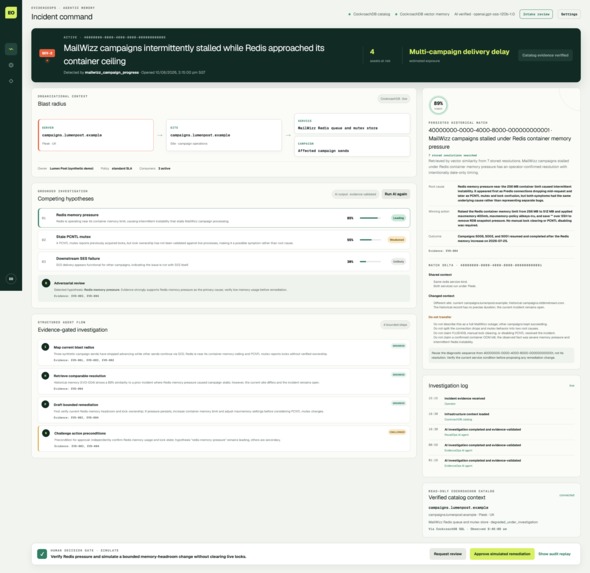The height and width of the screenshot is (573, 590).
Task: Click the Evidence-gated investigation heading
Action: 73,330
